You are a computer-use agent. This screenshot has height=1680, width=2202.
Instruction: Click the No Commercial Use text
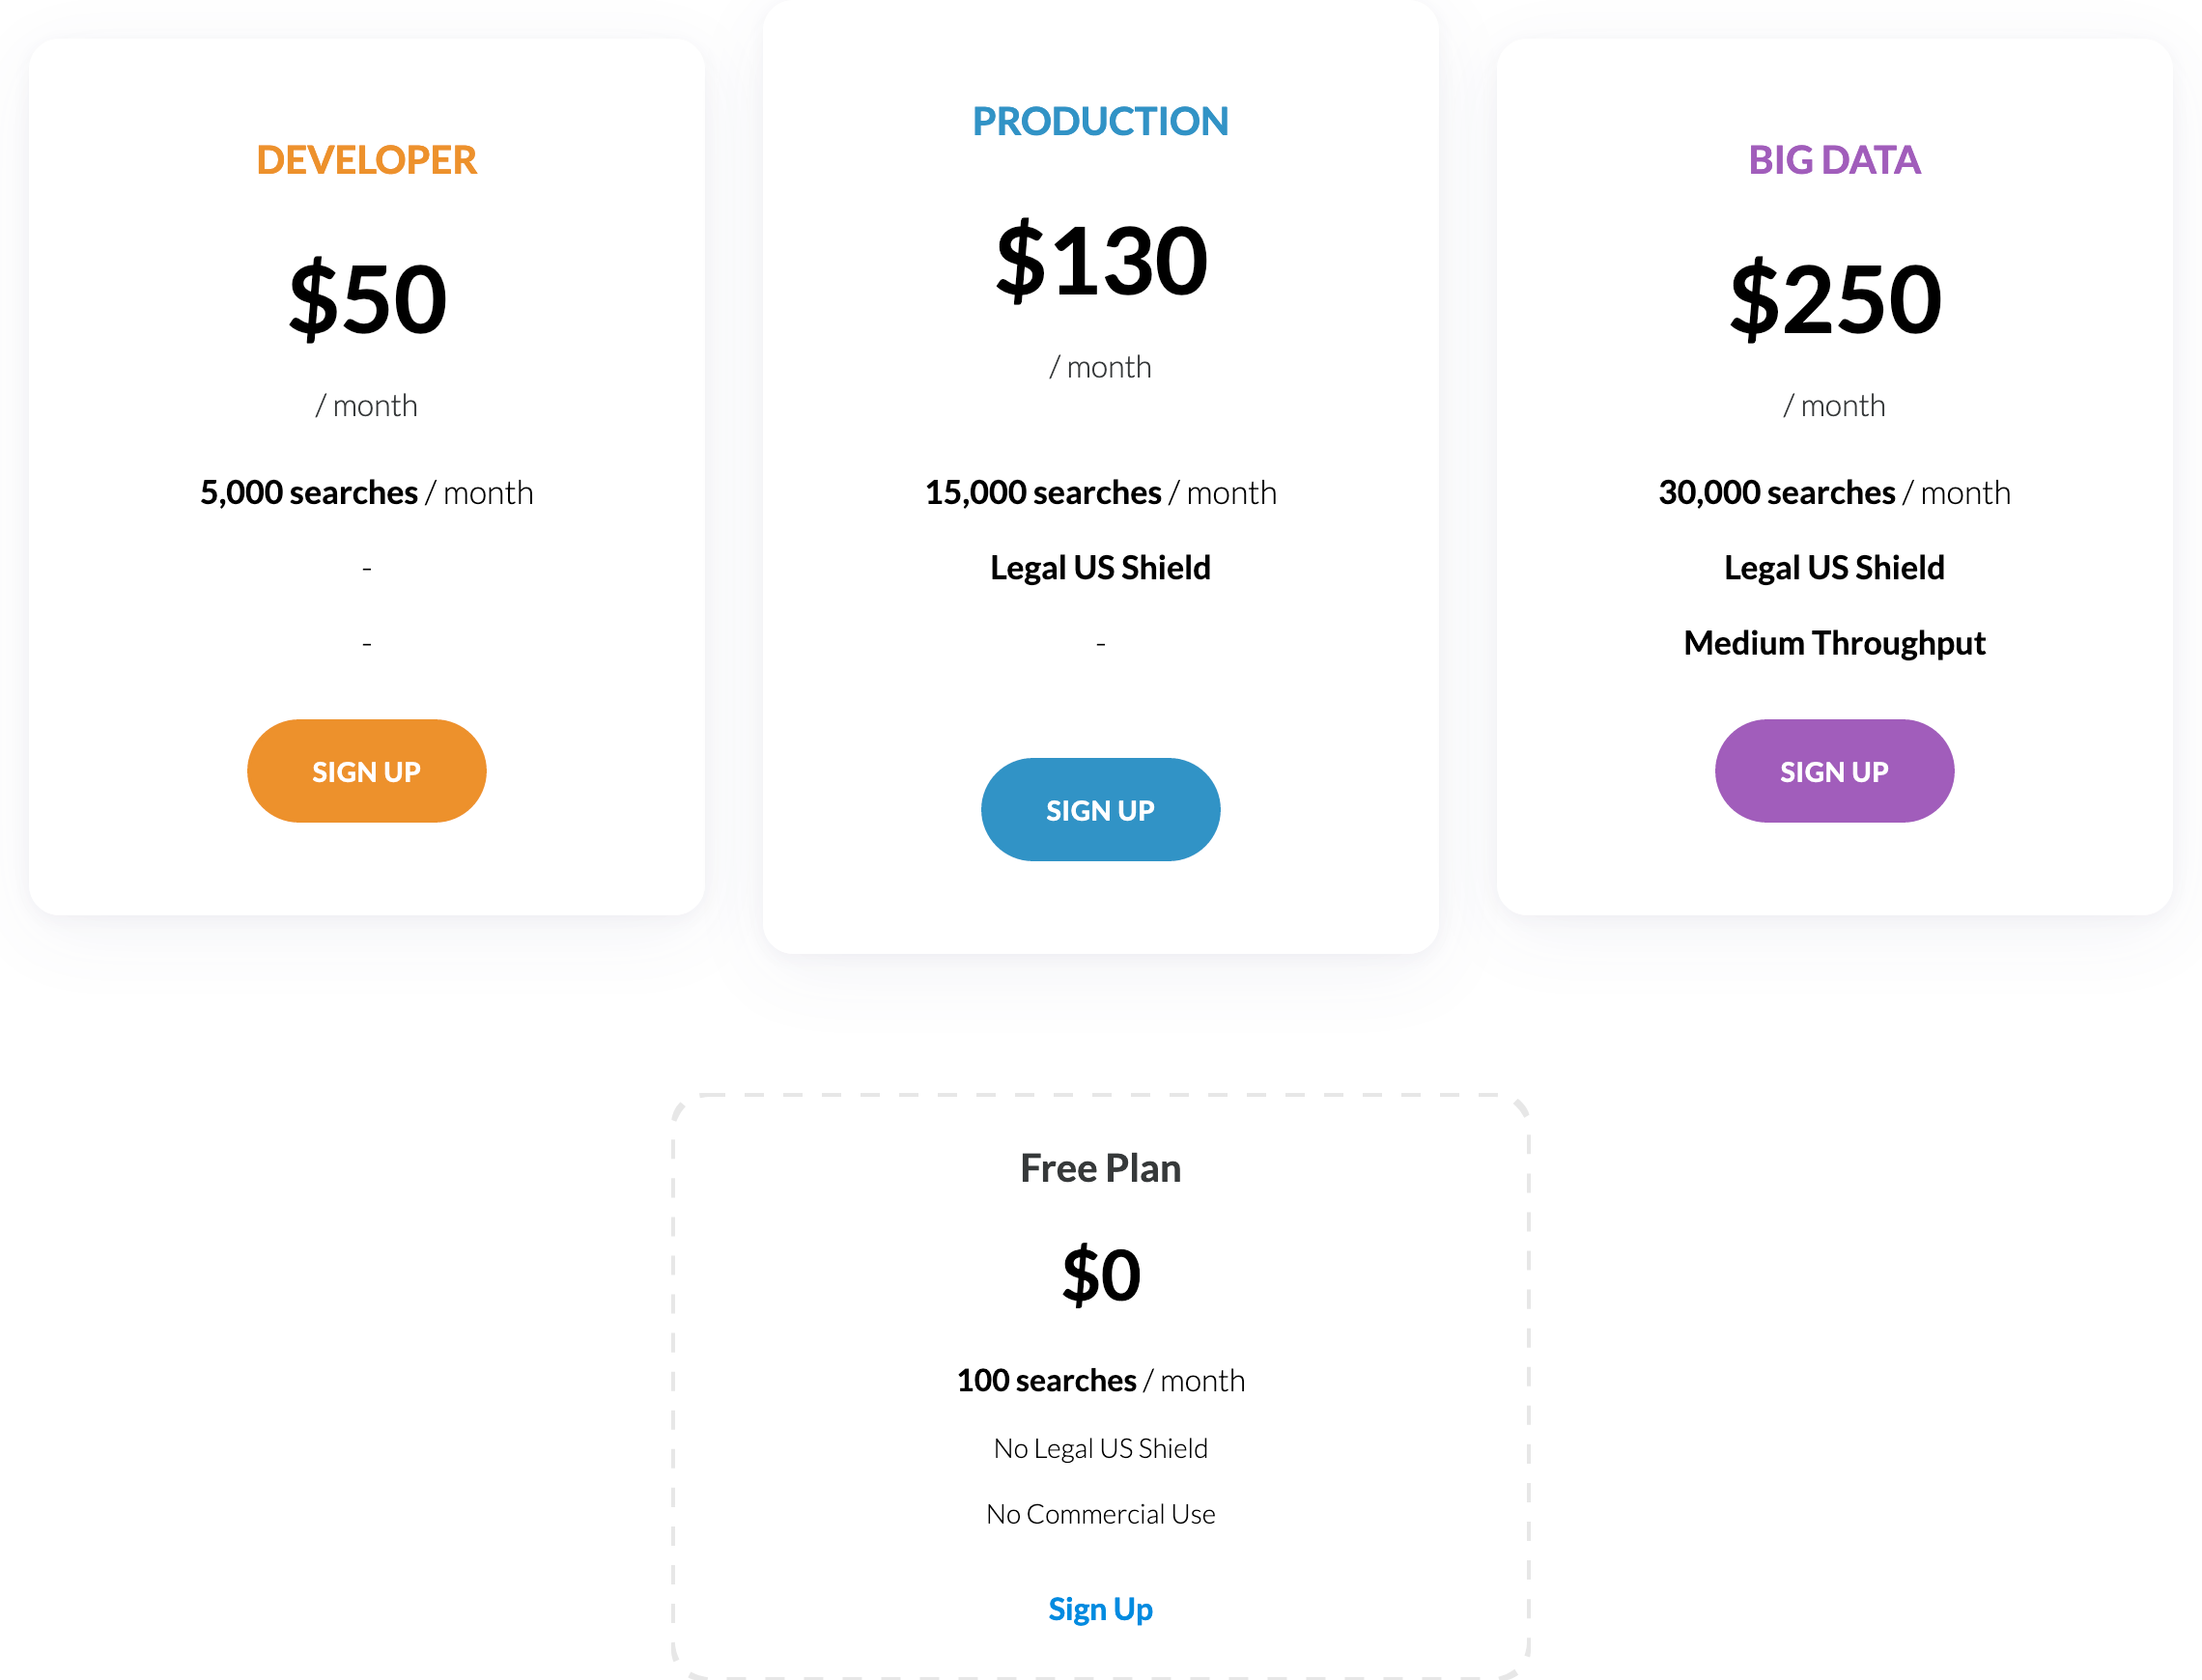point(1100,1514)
